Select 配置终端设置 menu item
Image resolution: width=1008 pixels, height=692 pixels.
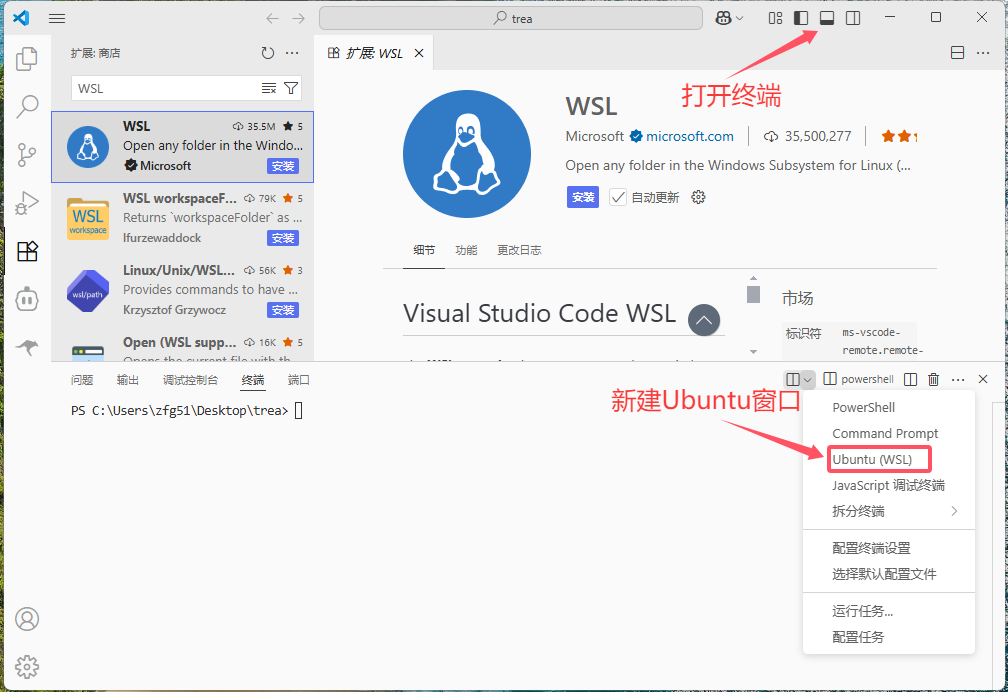pyautogui.click(x=889, y=549)
